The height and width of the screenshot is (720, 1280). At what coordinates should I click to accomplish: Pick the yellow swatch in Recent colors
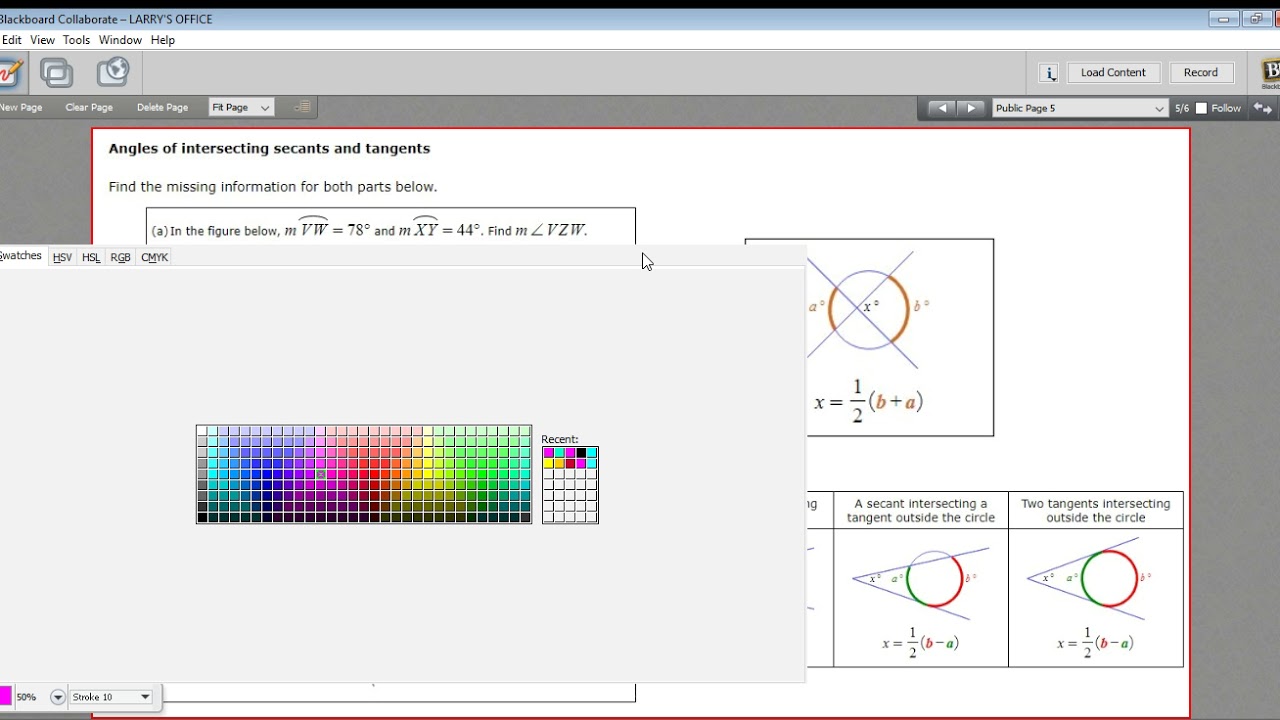548,464
